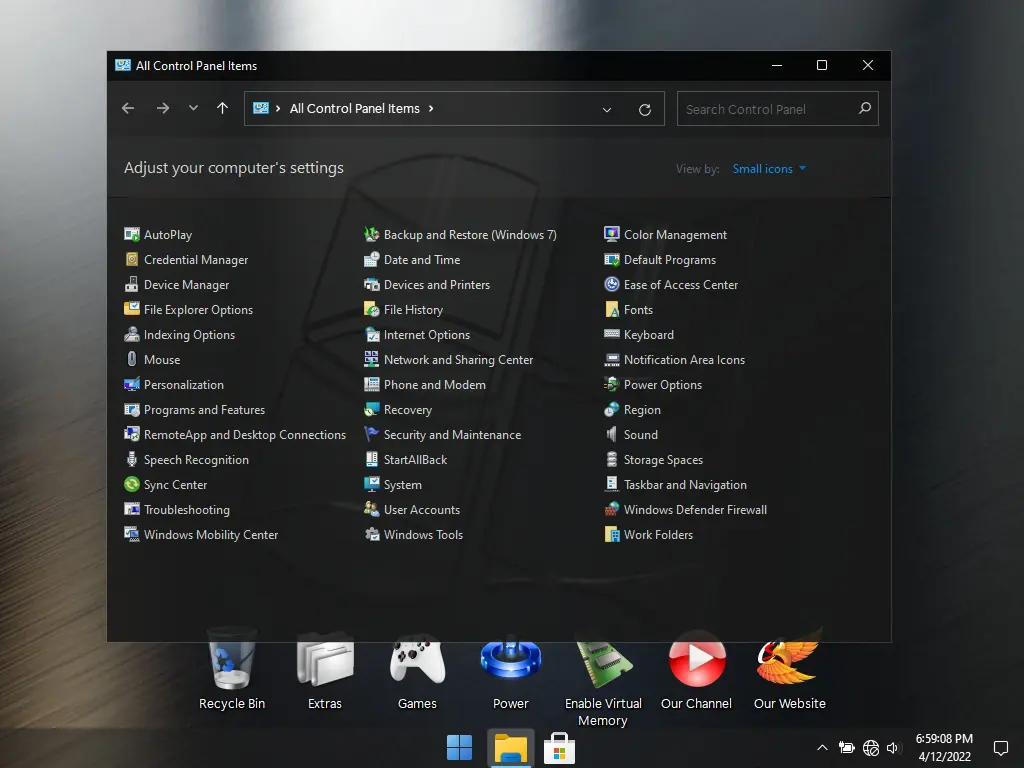The width and height of the screenshot is (1024, 768).
Task: Click the File Explorer Options folder icon
Action: pos(132,310)
